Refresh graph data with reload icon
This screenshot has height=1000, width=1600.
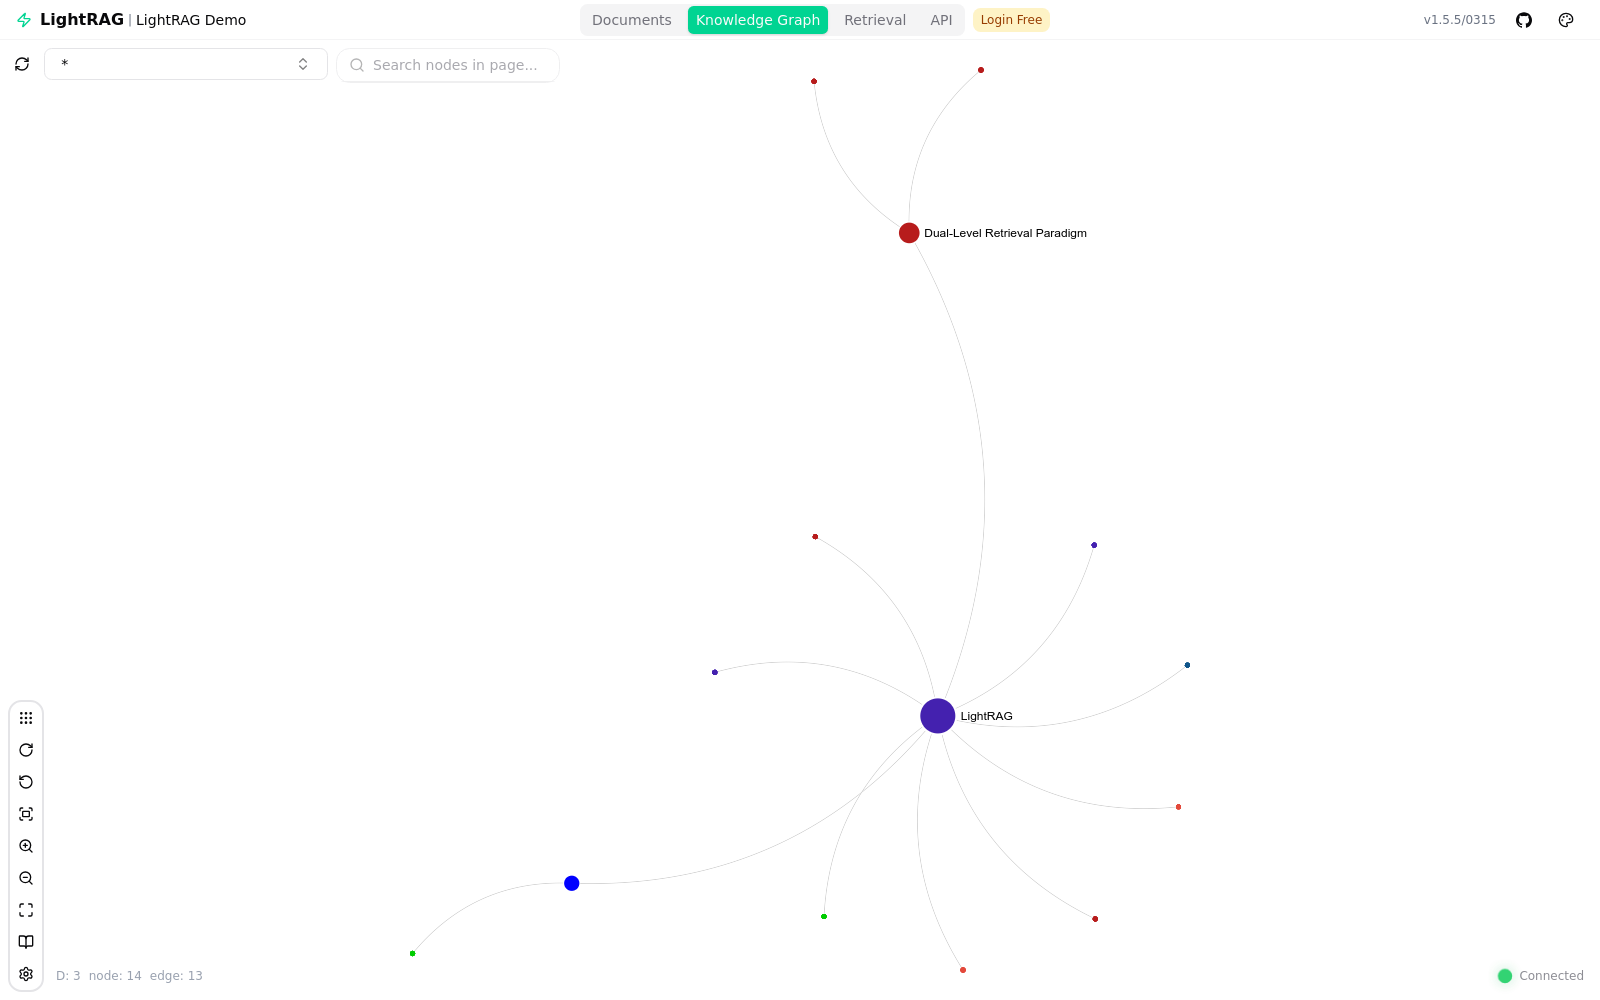[22, 64]
